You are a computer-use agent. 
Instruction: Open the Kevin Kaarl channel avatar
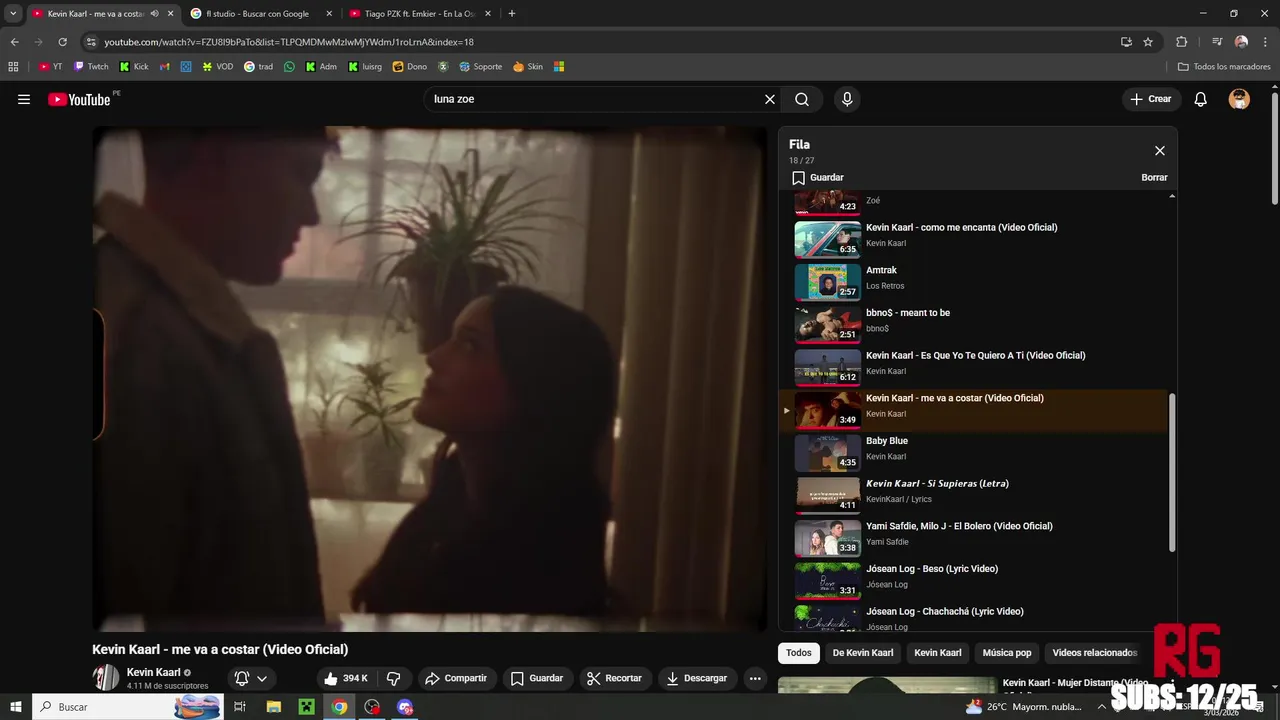coord(106,677)
